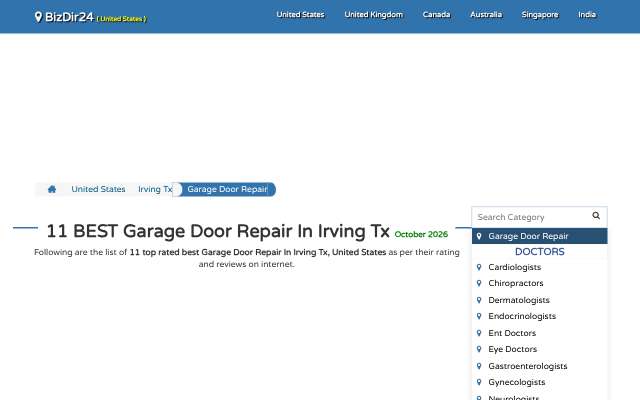Open Cardiologists category link
The image size is (640, 400).
515,267
